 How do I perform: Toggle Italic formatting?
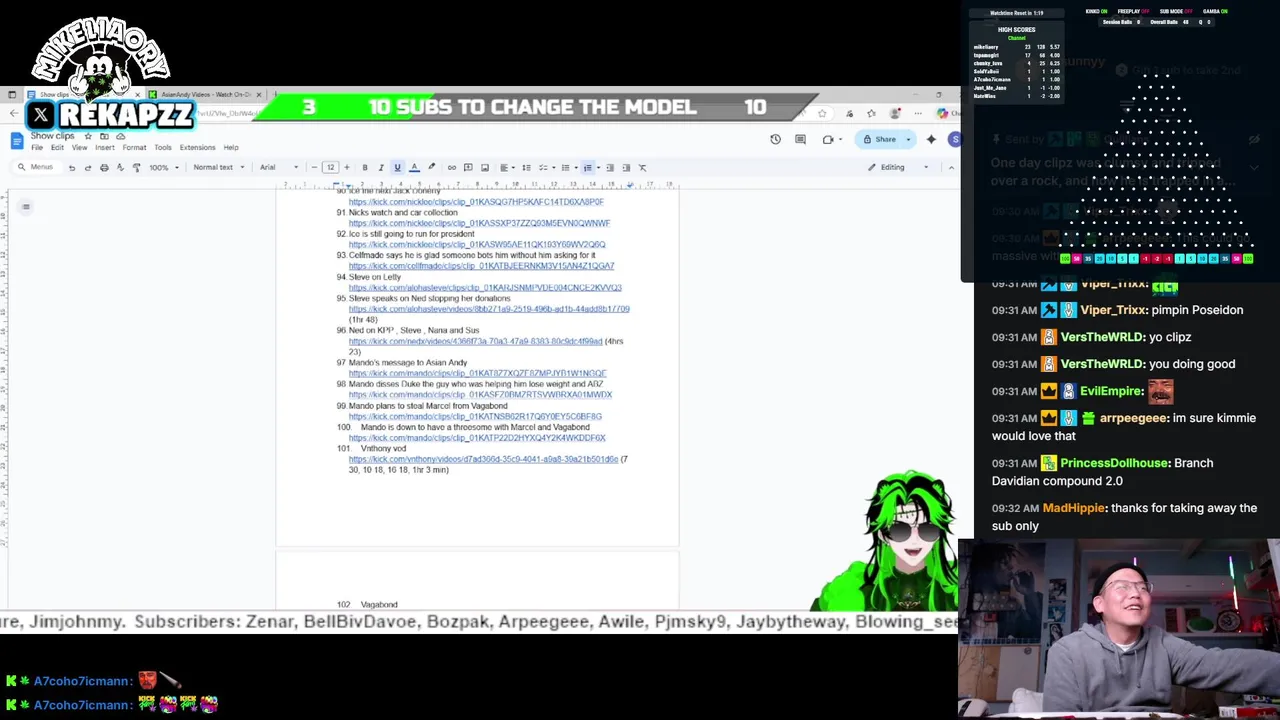(380, 168)
